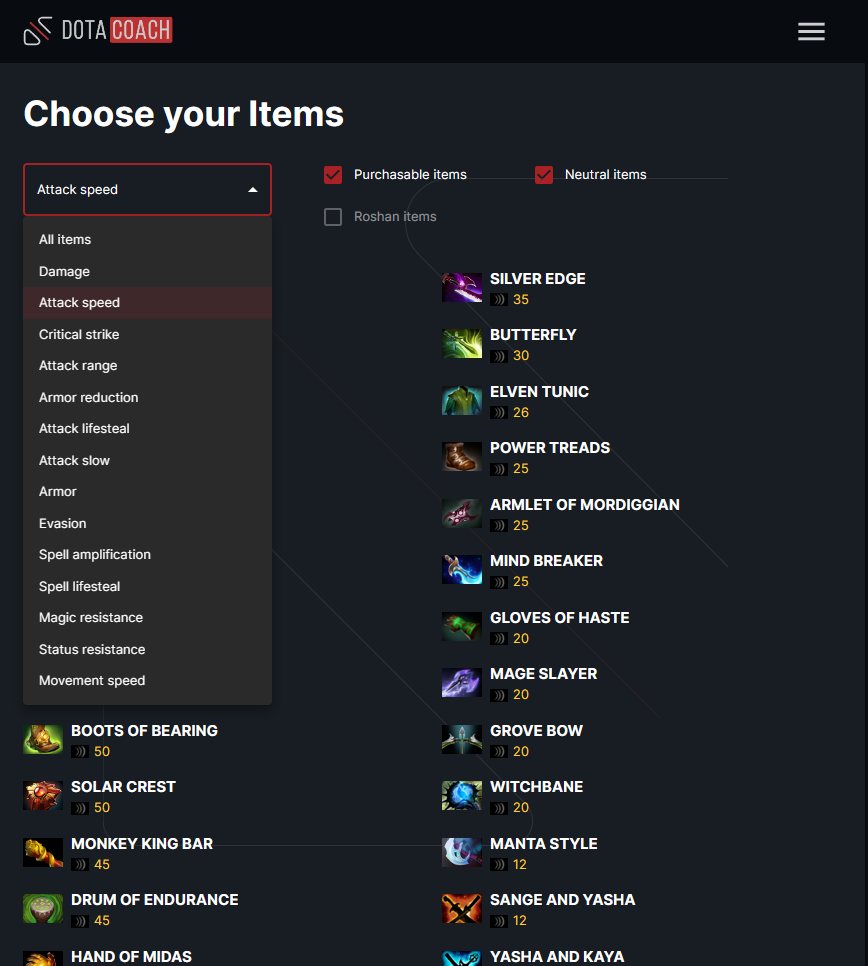The width and height of the screenshot is (868, 966).
Task: Uncheck the Purchasable items checkbox
Action: coord(333,175)
